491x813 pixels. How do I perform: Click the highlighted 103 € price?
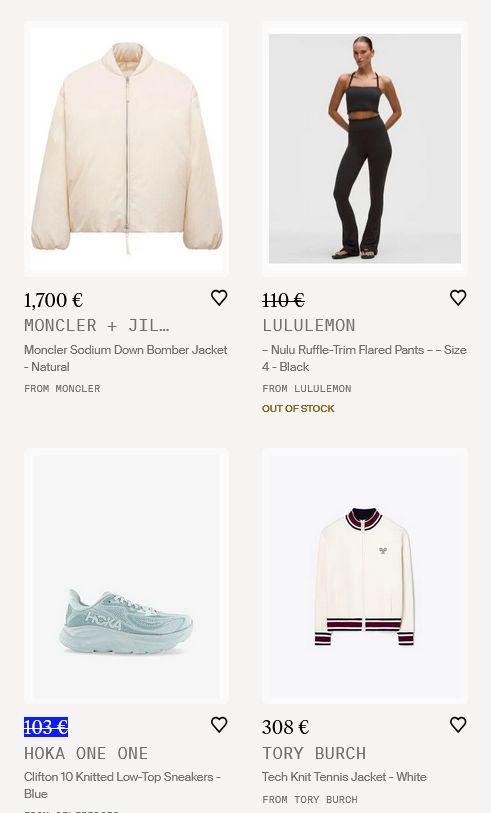tap(46, 727)
